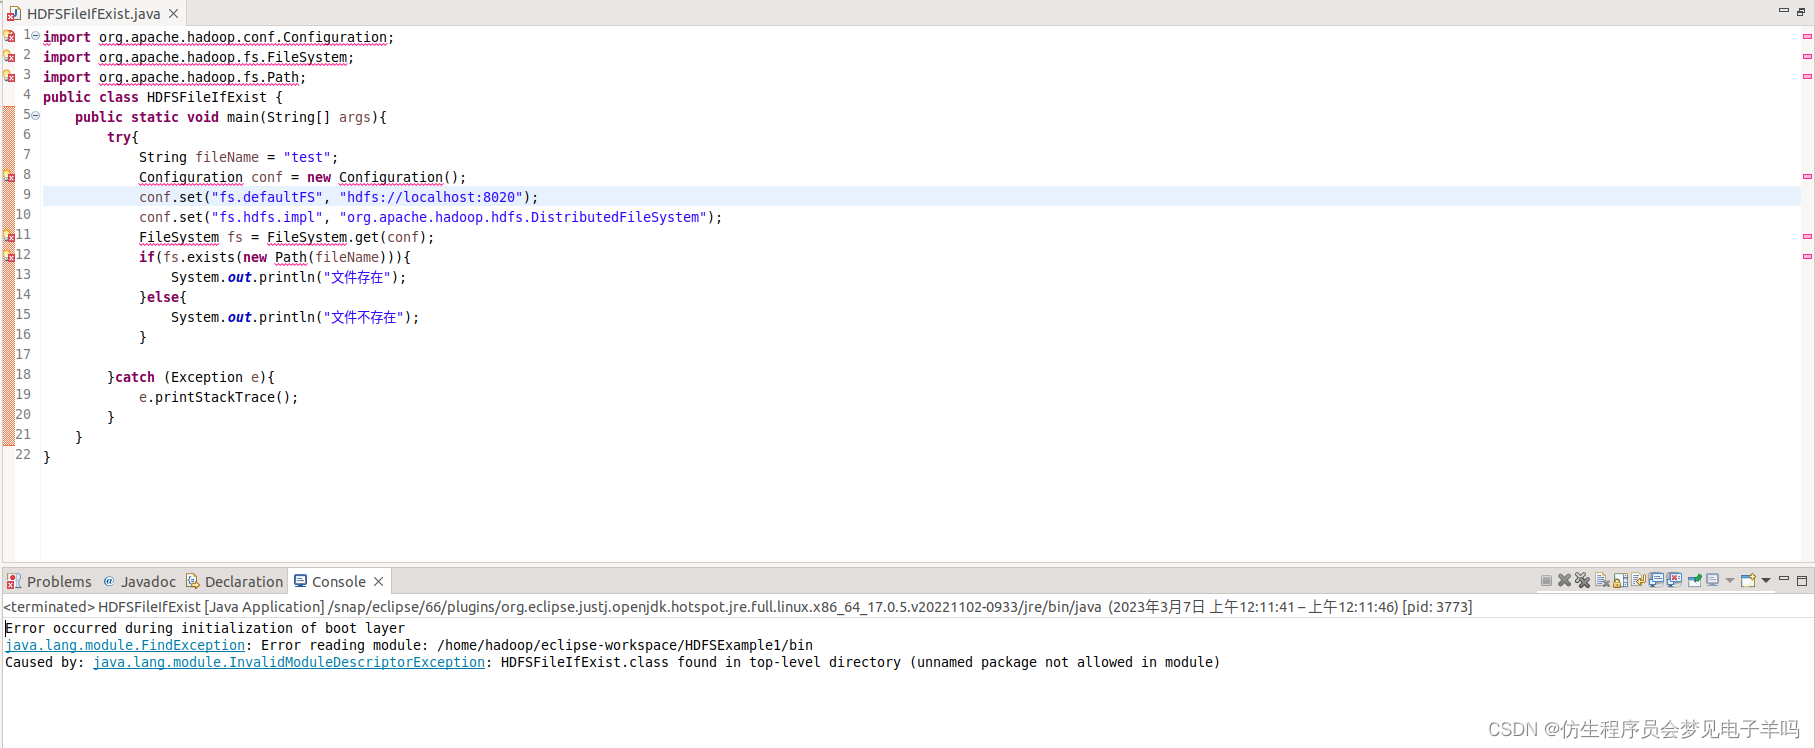Jump to line 8 error in overview ruler
The width and height of the screenshot is (1815, 748).
pos(1807,176)
